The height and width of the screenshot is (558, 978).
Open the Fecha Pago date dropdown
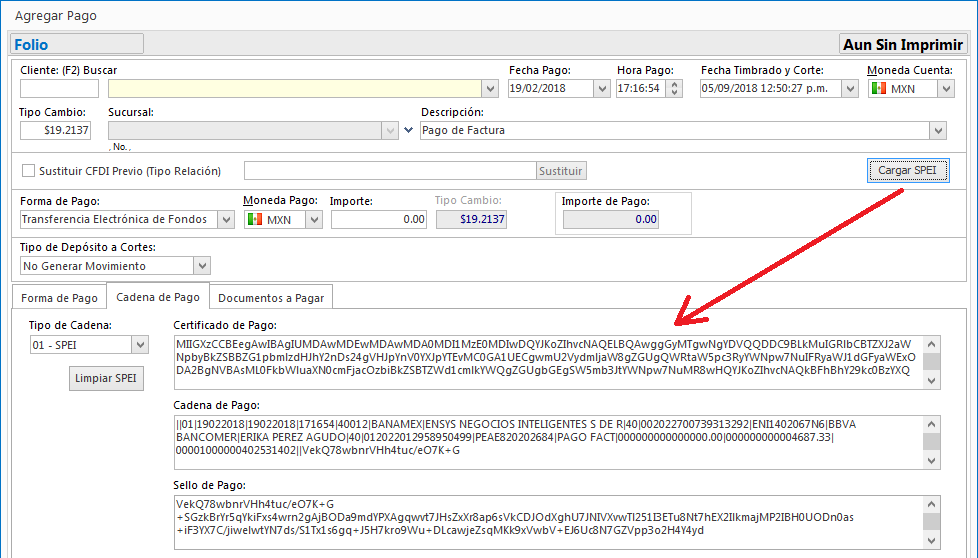(601, 89)
